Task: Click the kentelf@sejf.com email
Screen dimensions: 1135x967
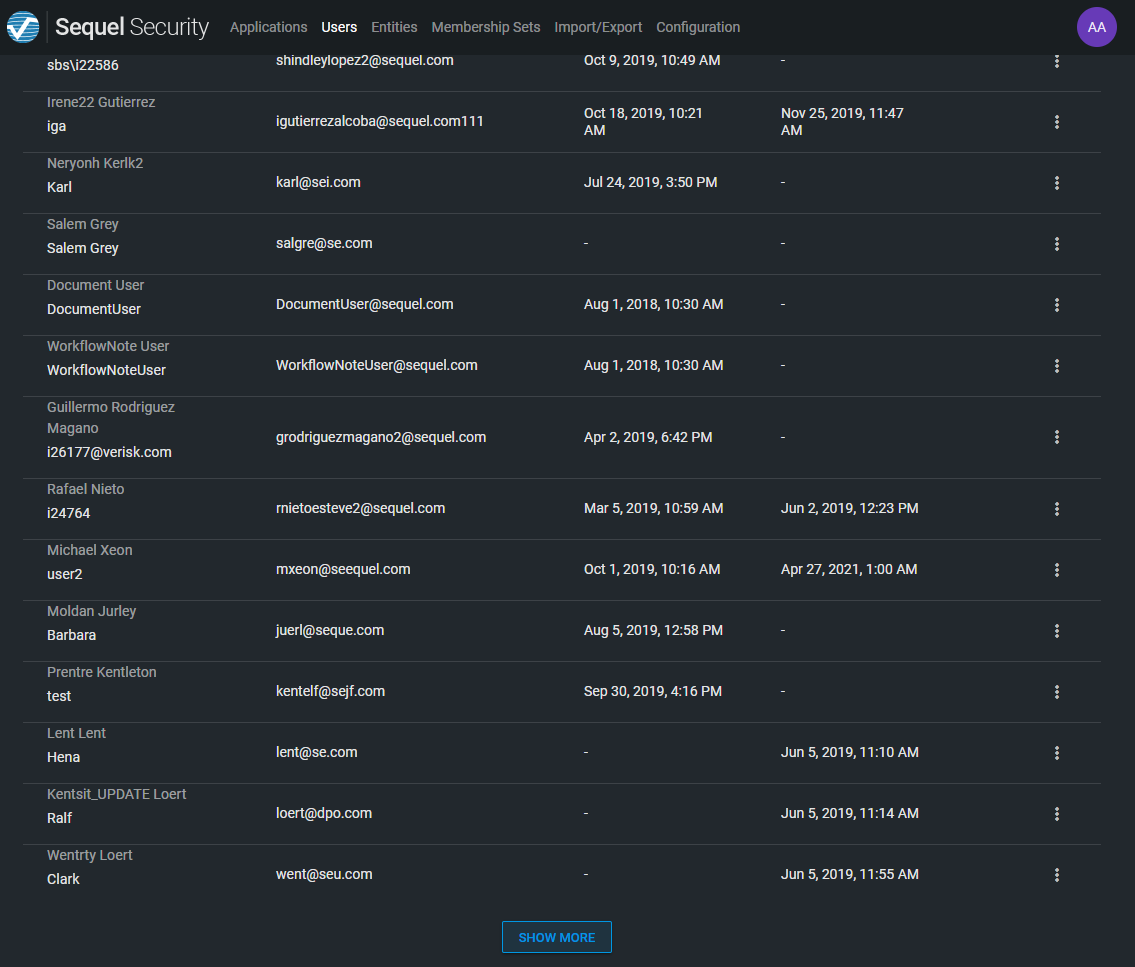Action: [x=330, y=691]
